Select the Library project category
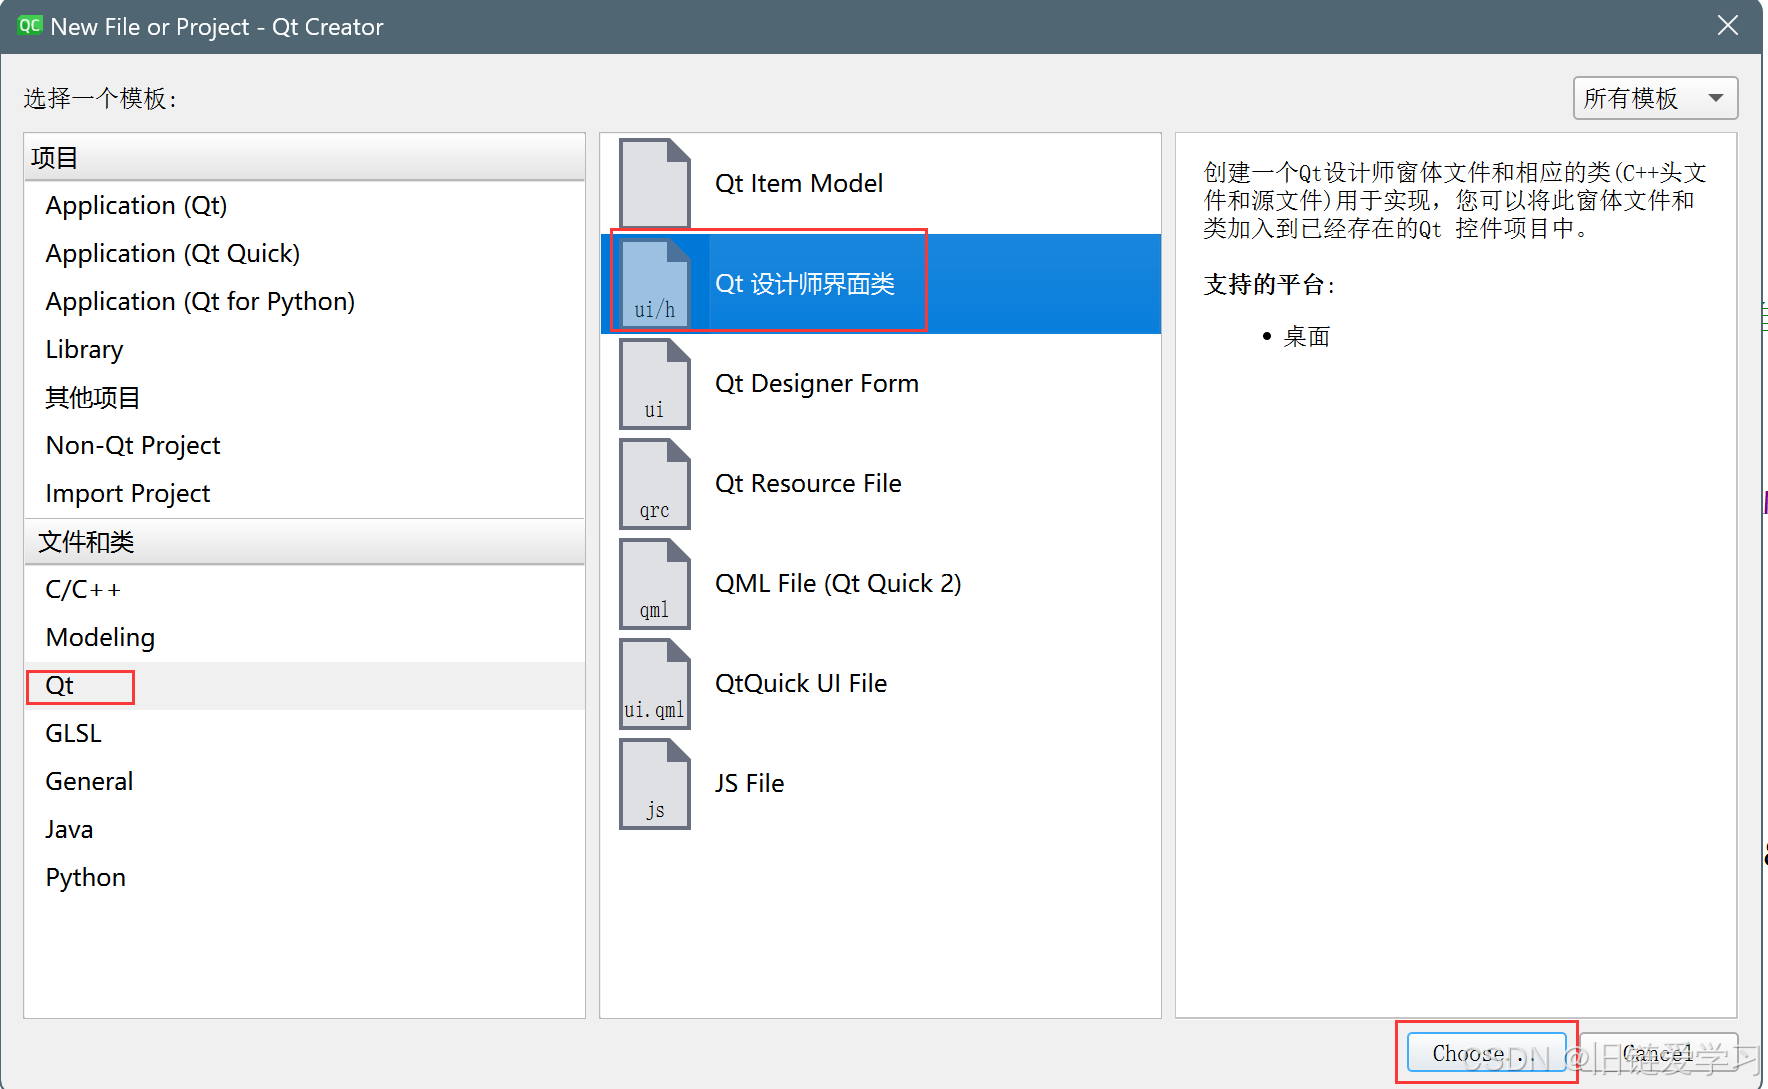 304,349
